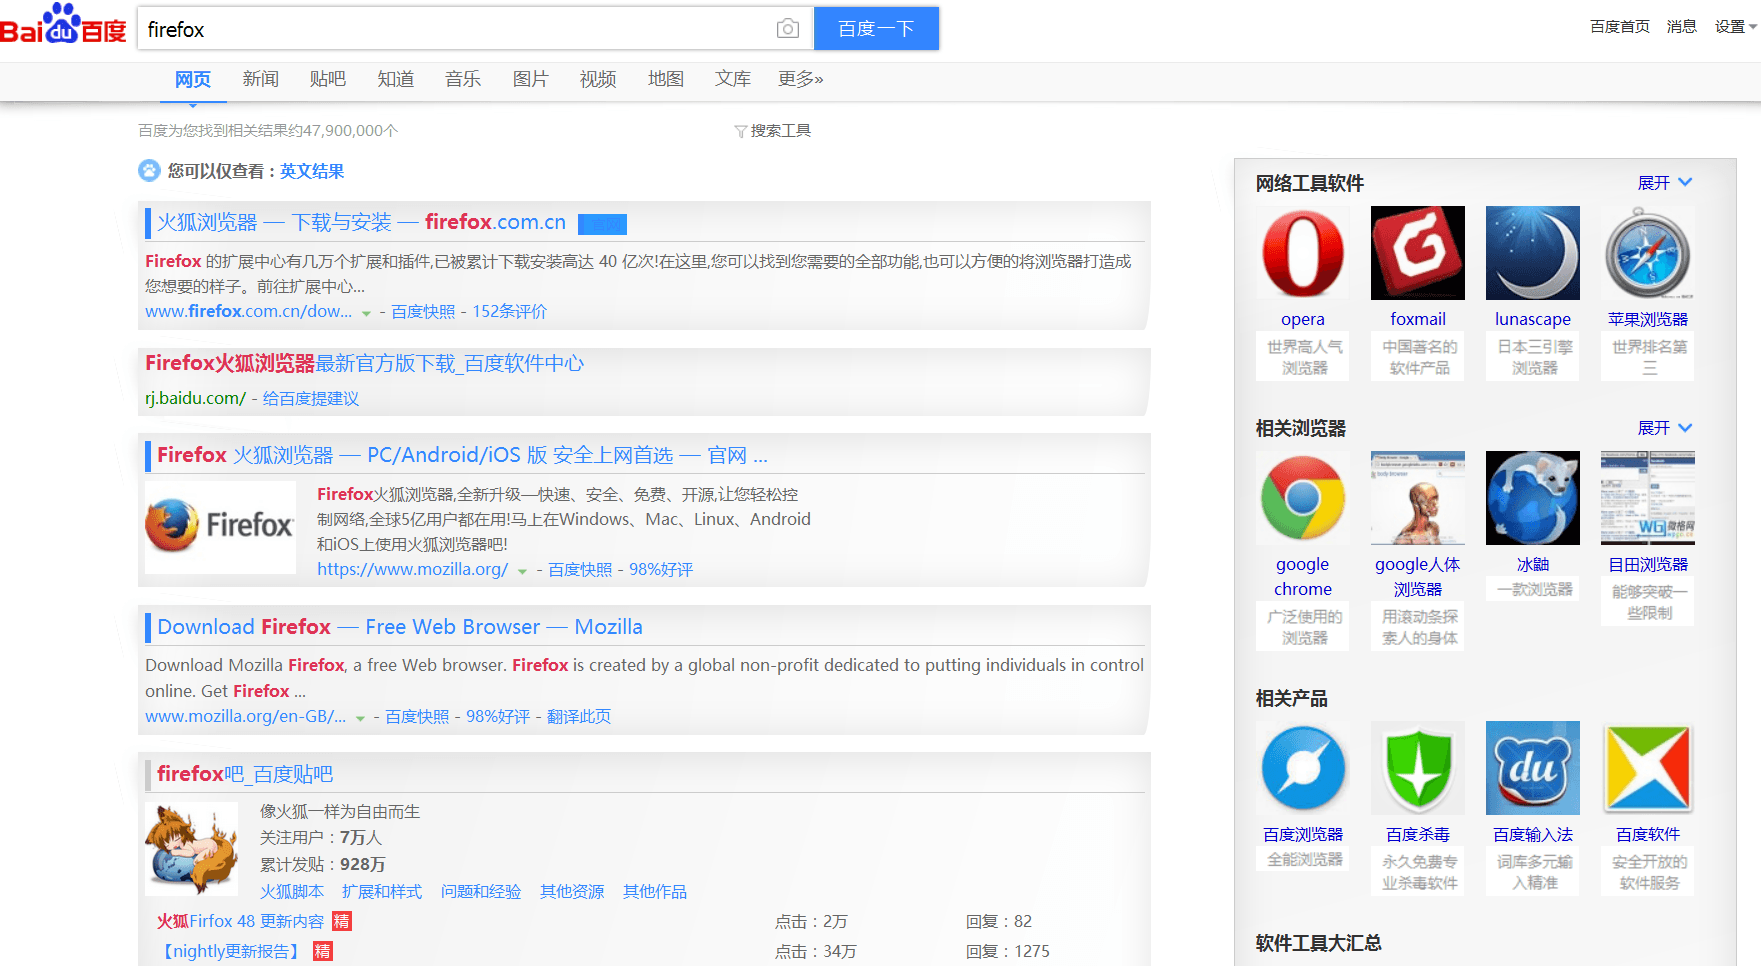Image resolution: width=1761 pixels, height=966 pixels.
Task: Open the google人体浏览器 thumbnail
Action: pyautogui.click(x=1417, y=498)
